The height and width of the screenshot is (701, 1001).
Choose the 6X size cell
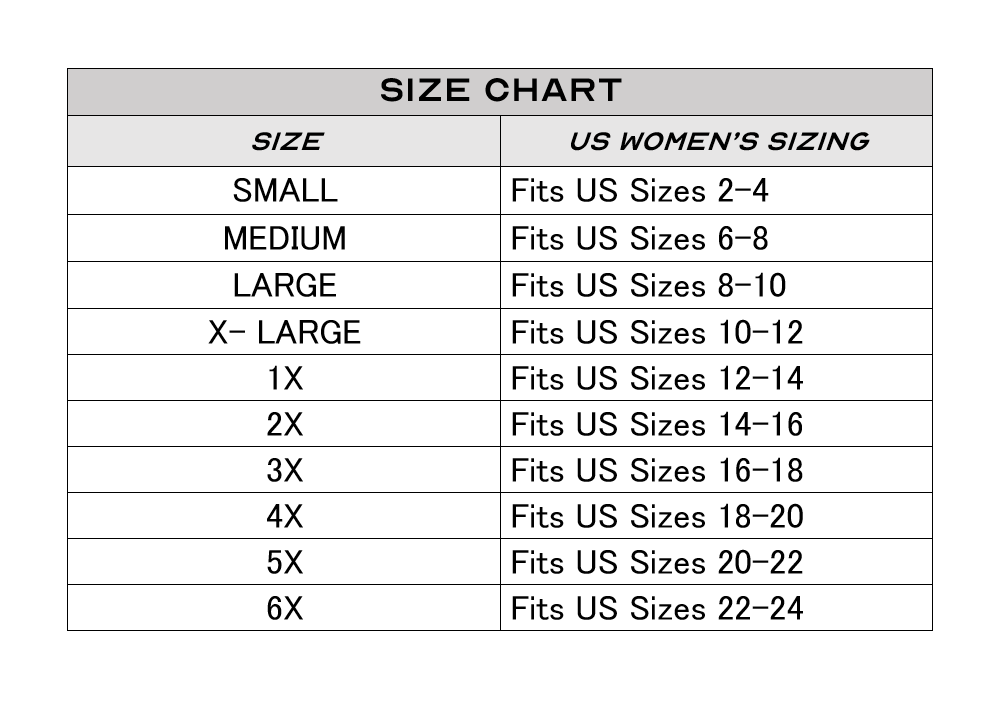284,608
